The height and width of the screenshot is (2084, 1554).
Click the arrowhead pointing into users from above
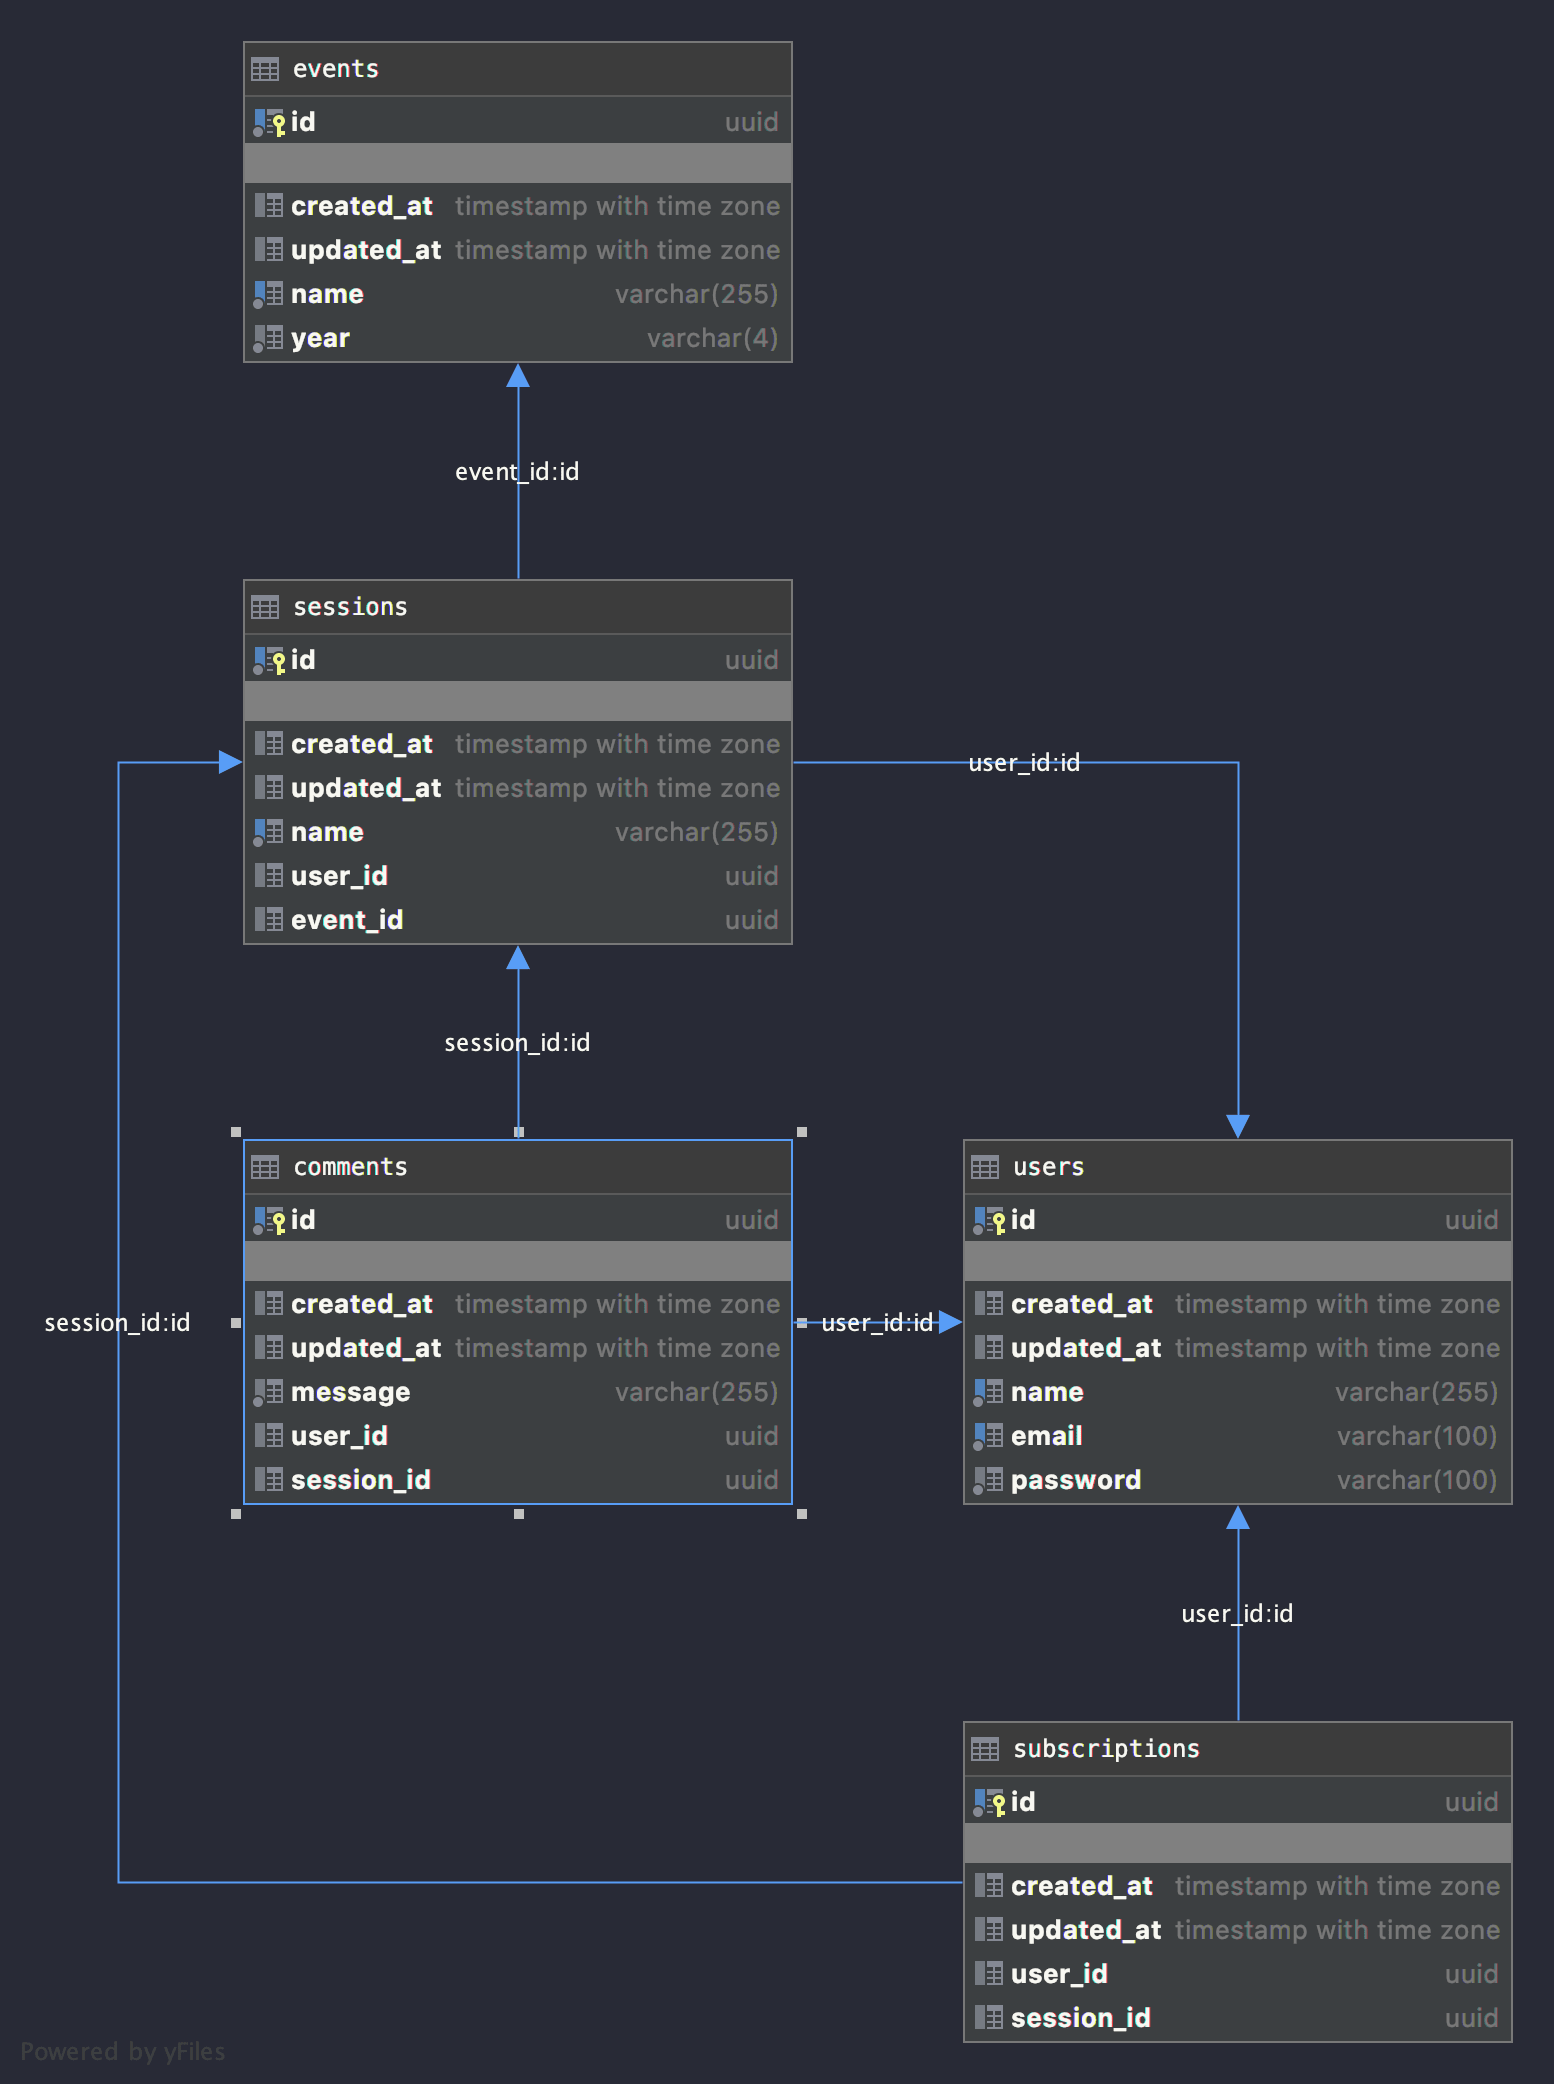tap(1238, 1126)
